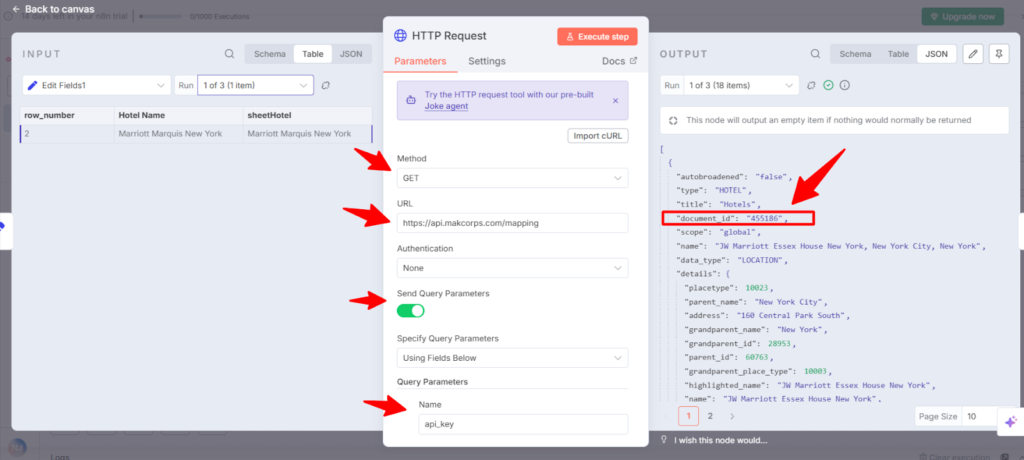
Task: Open output run selector 1 of 3 (18 items)
Action: pyautogui.click(x=740, y=86)
